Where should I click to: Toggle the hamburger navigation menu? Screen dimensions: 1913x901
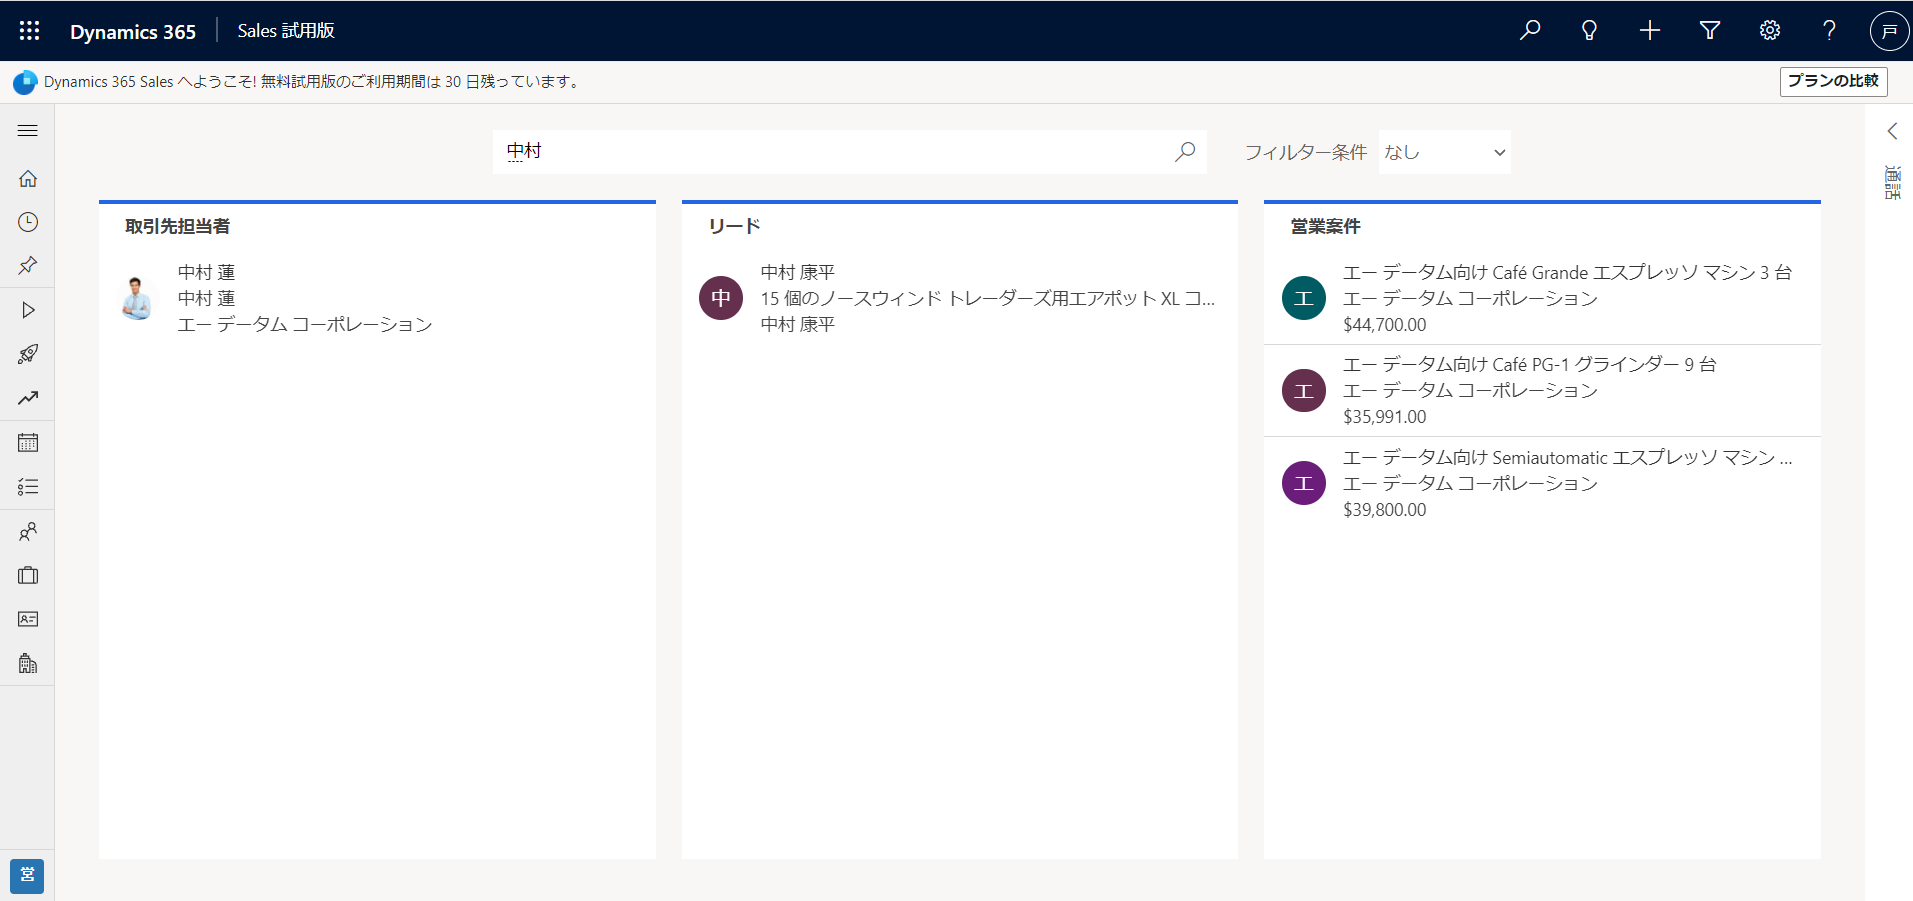point(28,131)
